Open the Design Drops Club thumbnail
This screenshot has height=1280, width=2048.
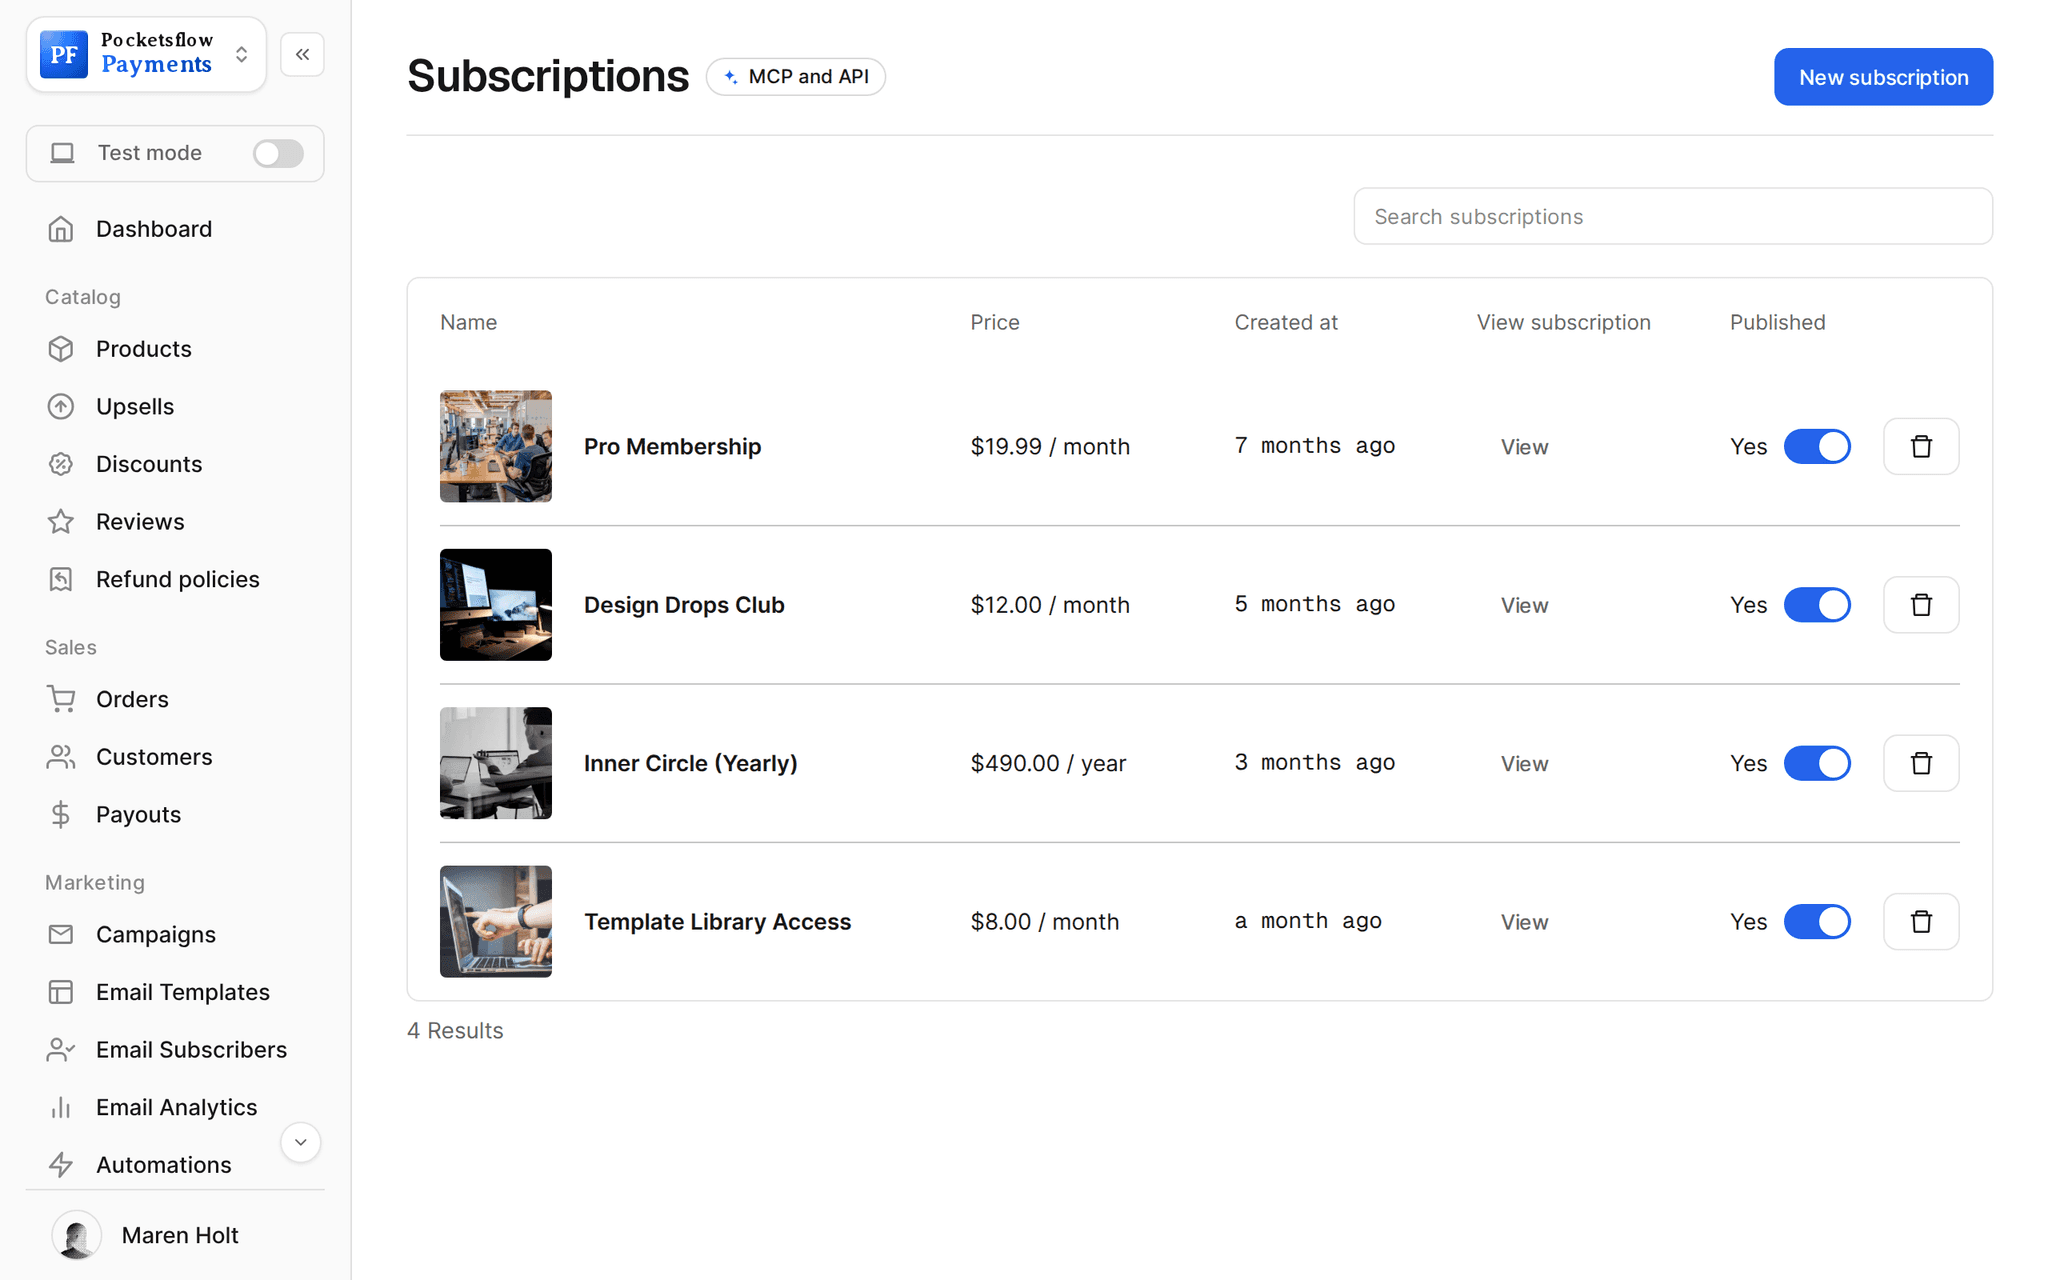[496, 605]
